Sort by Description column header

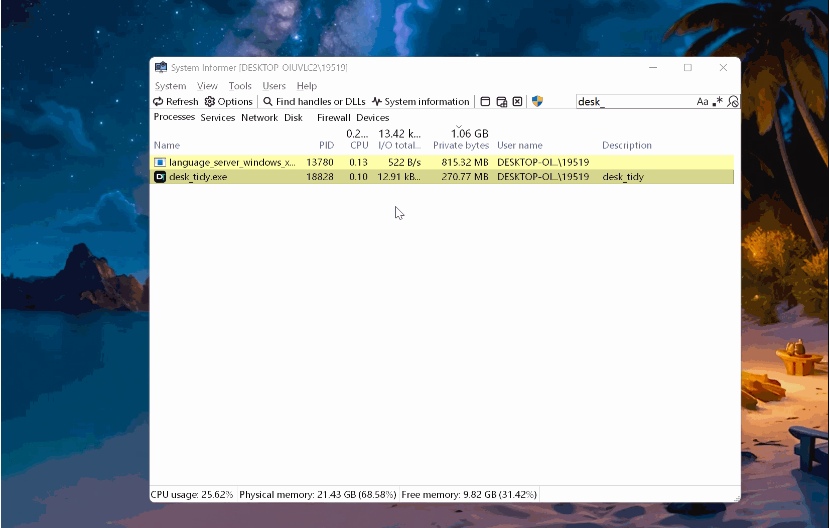click(x=627, y=145)
